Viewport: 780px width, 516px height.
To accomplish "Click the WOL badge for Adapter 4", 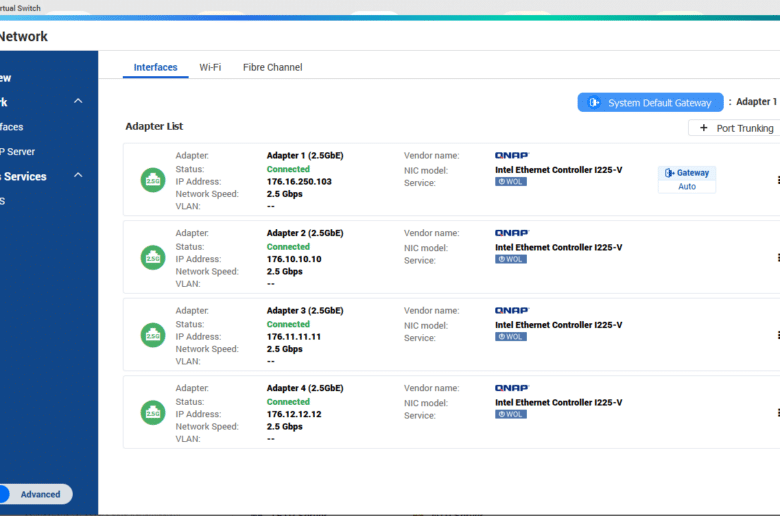I will [510, 414].
